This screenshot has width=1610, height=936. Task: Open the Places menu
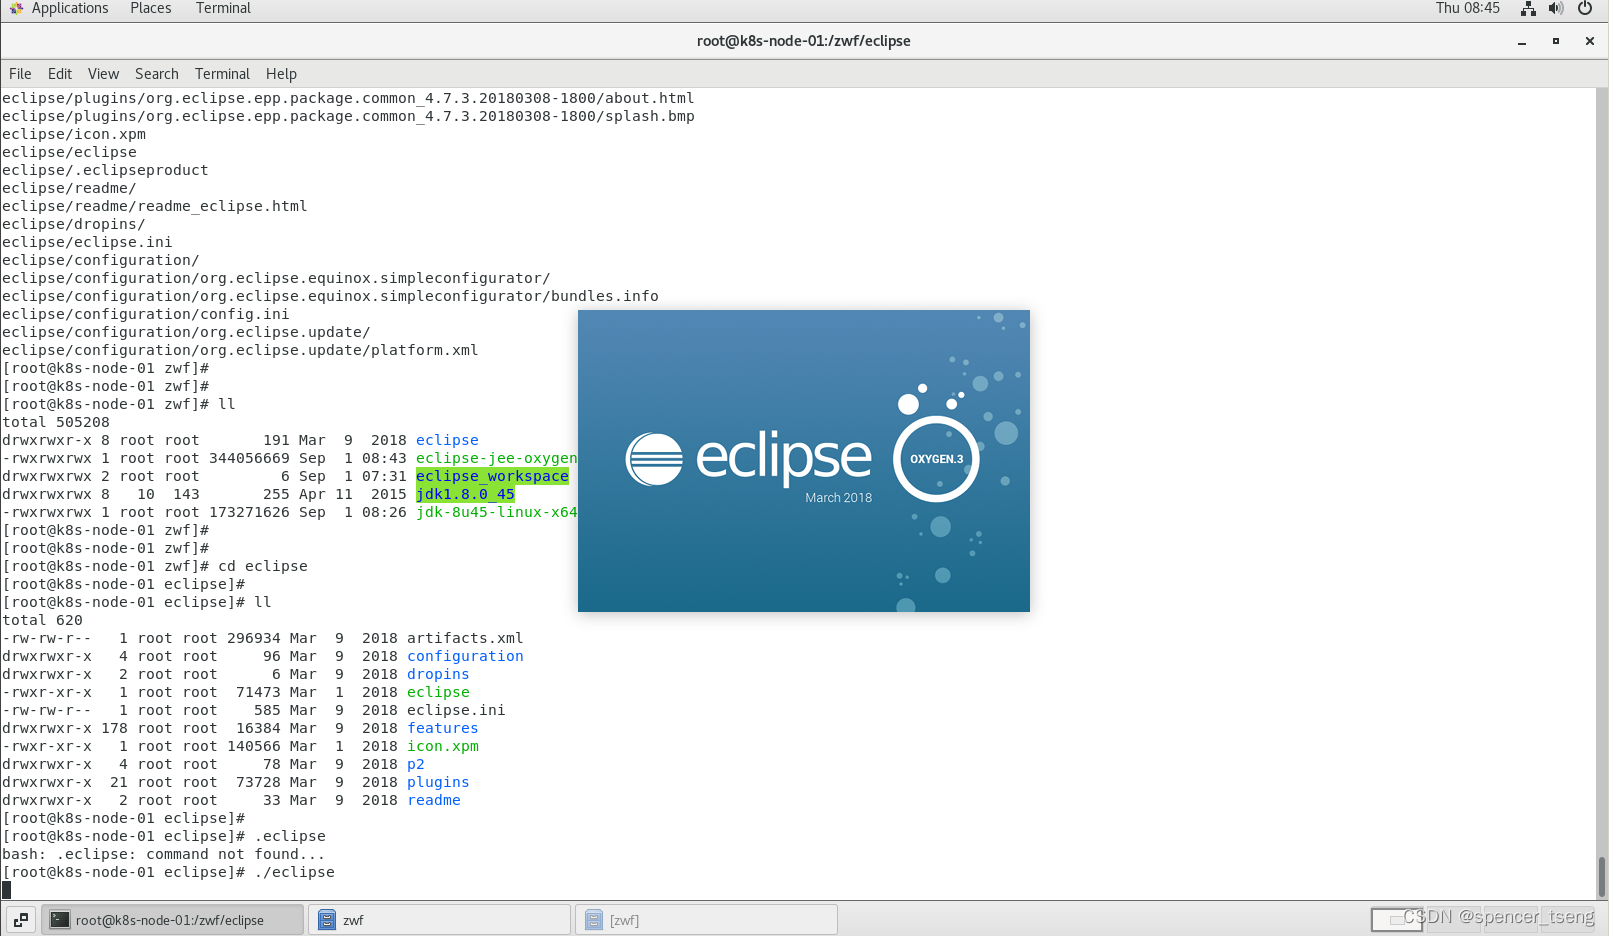coord(150,8)
